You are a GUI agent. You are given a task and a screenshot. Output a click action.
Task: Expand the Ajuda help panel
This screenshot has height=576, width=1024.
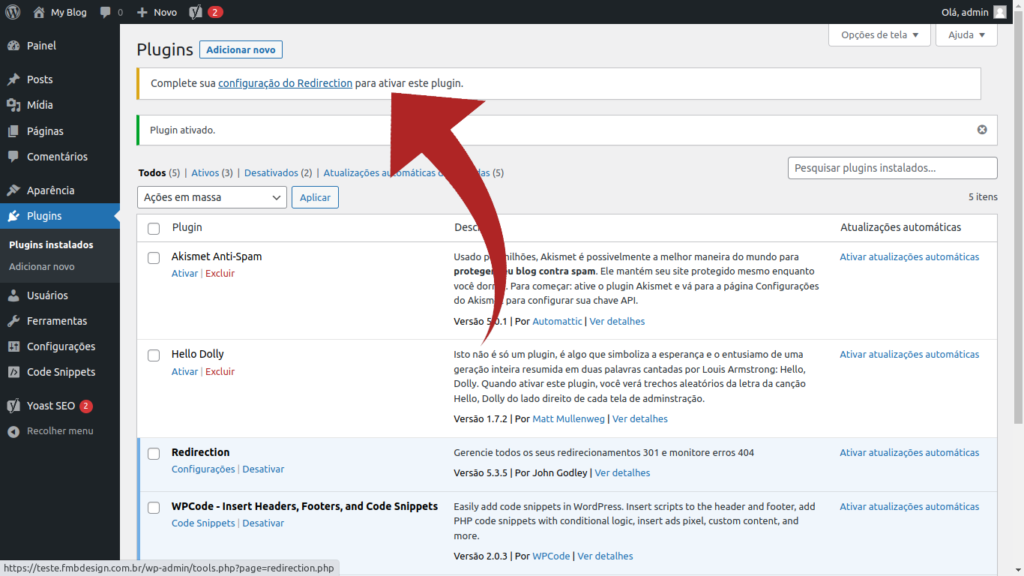pyautogui.click(x=966, y=35)
